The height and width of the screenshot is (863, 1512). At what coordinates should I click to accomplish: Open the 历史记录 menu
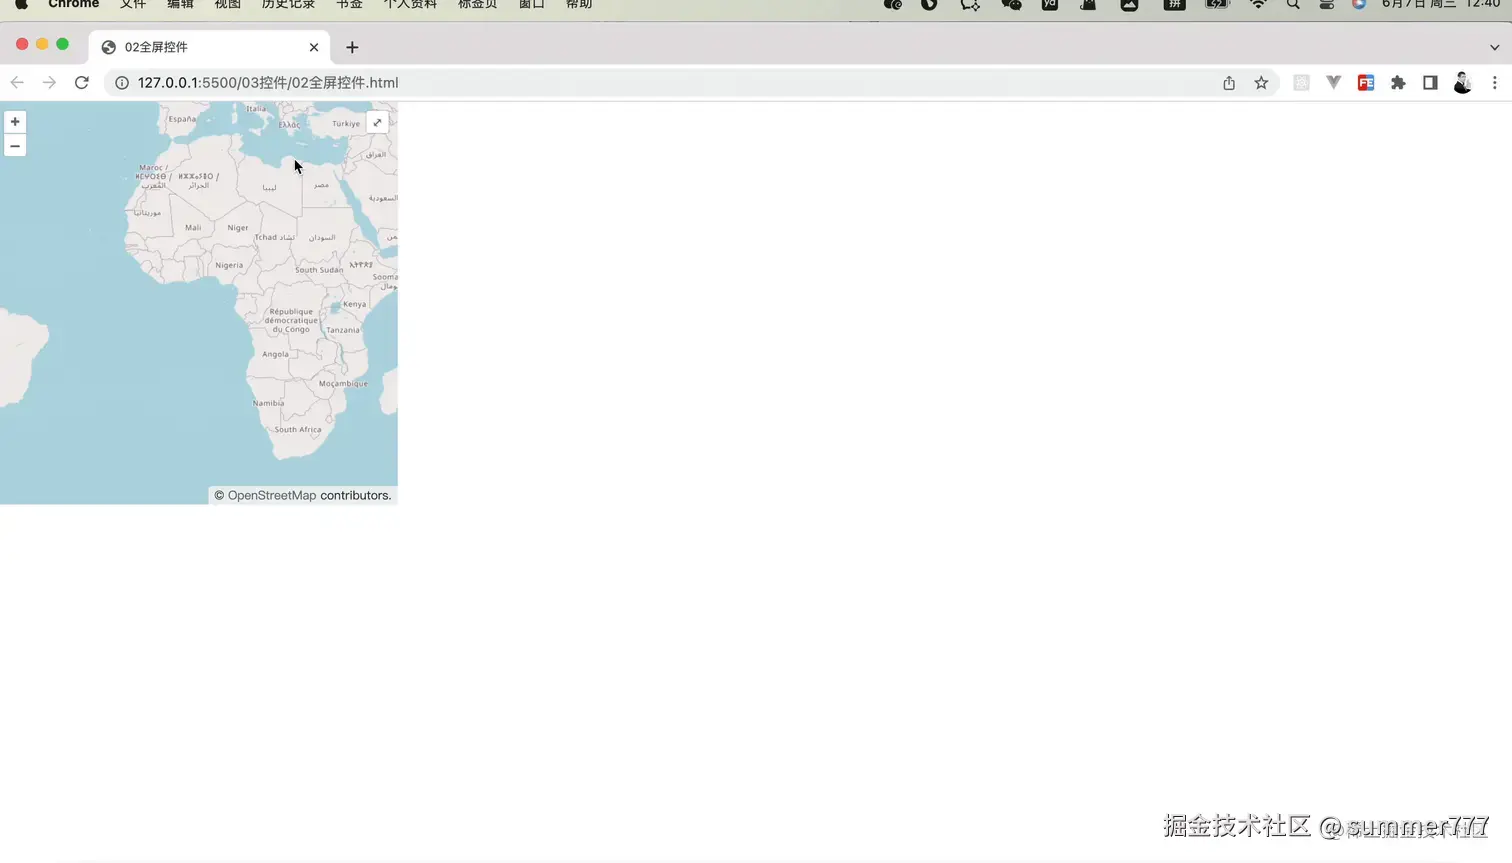pos(288,4)
